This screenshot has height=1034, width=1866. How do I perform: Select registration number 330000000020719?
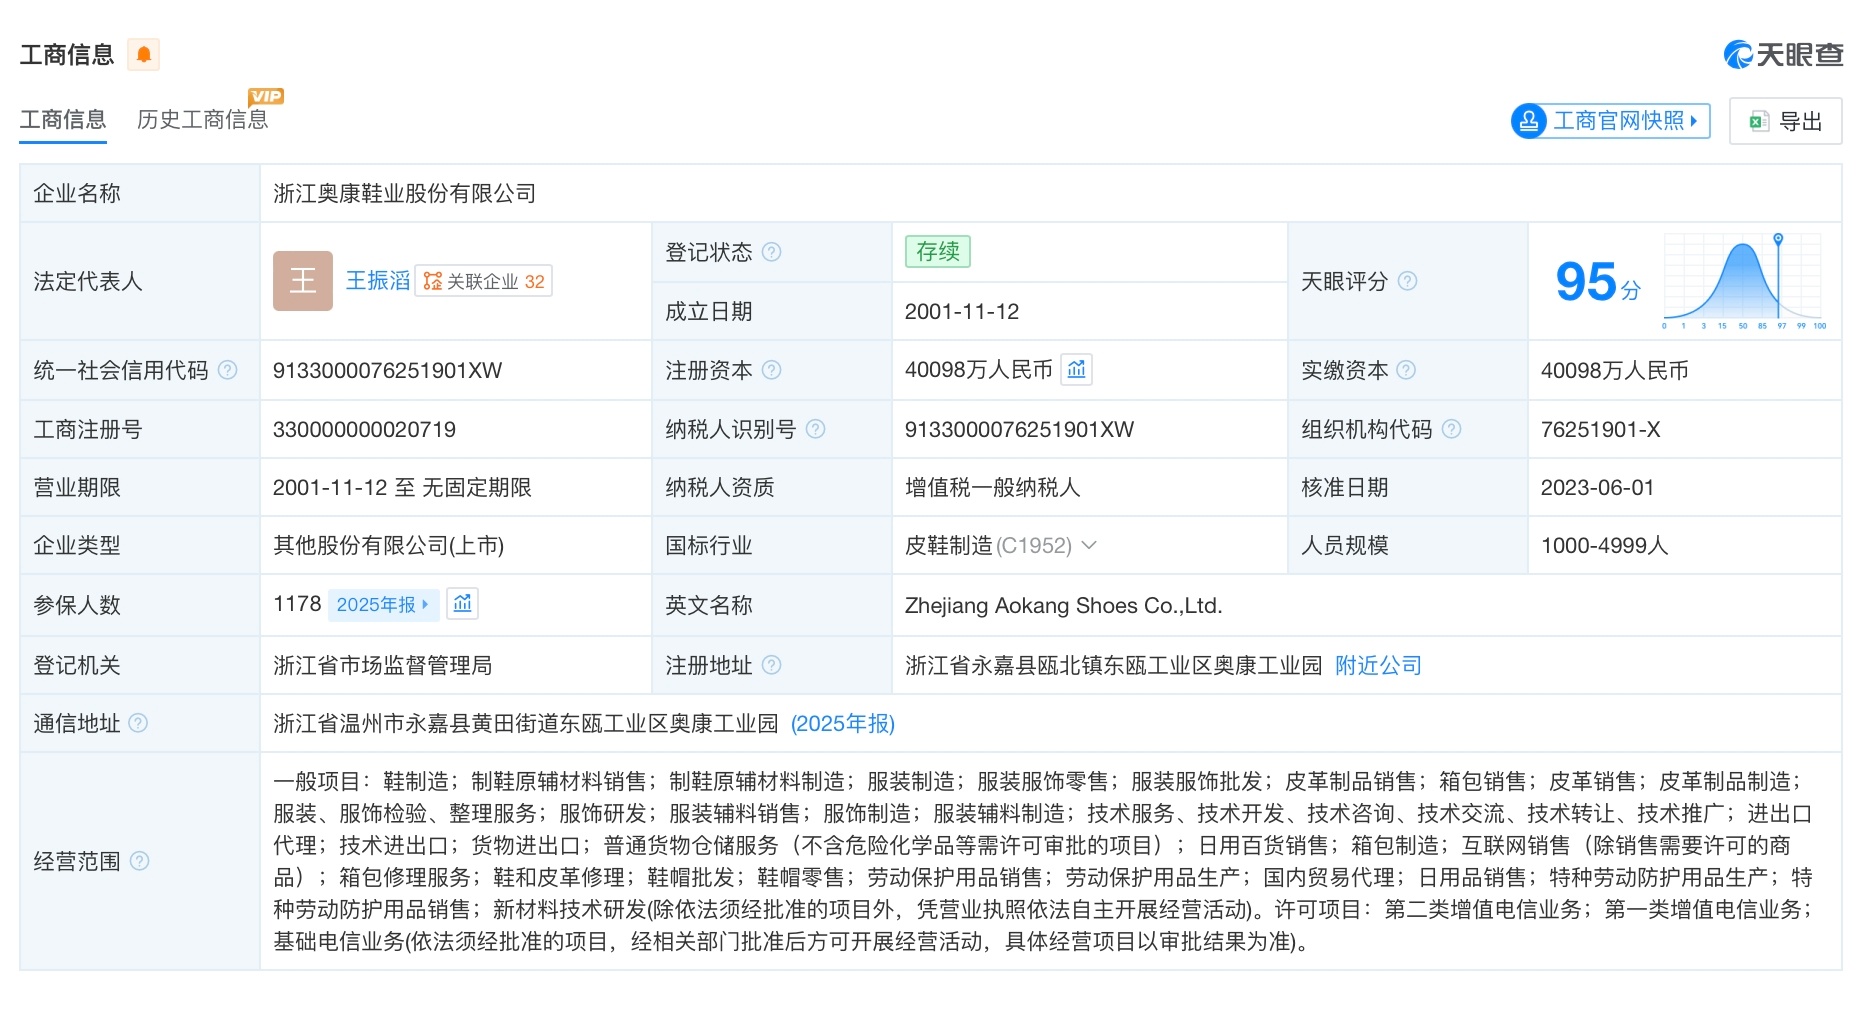[364, 429]
